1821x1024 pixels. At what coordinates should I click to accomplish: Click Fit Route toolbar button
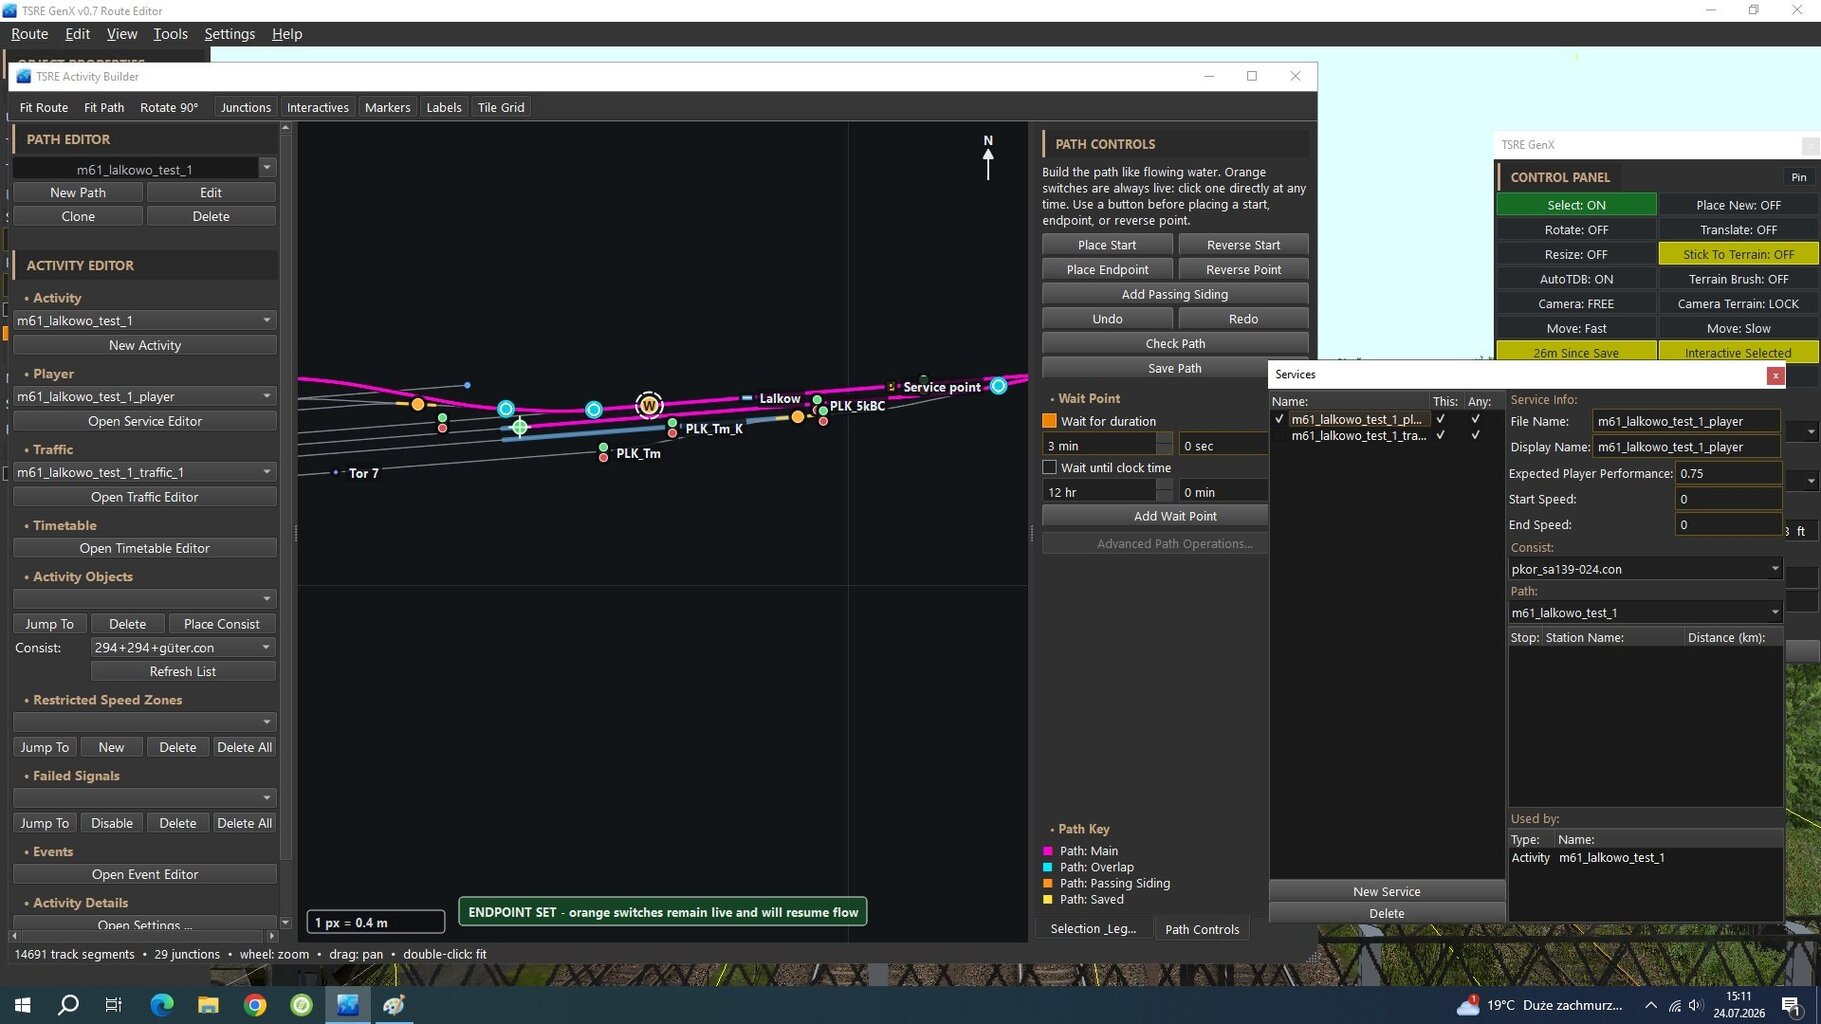[x=44, y=107]
